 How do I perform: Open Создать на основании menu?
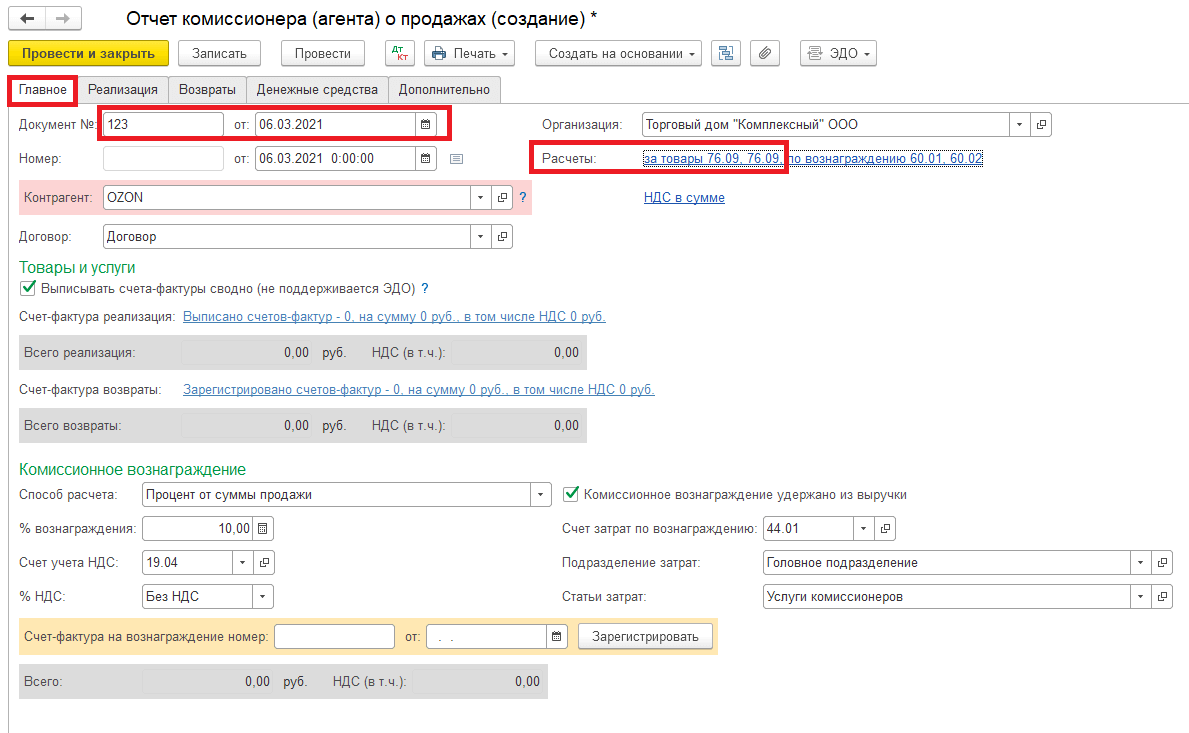[618, 53]
